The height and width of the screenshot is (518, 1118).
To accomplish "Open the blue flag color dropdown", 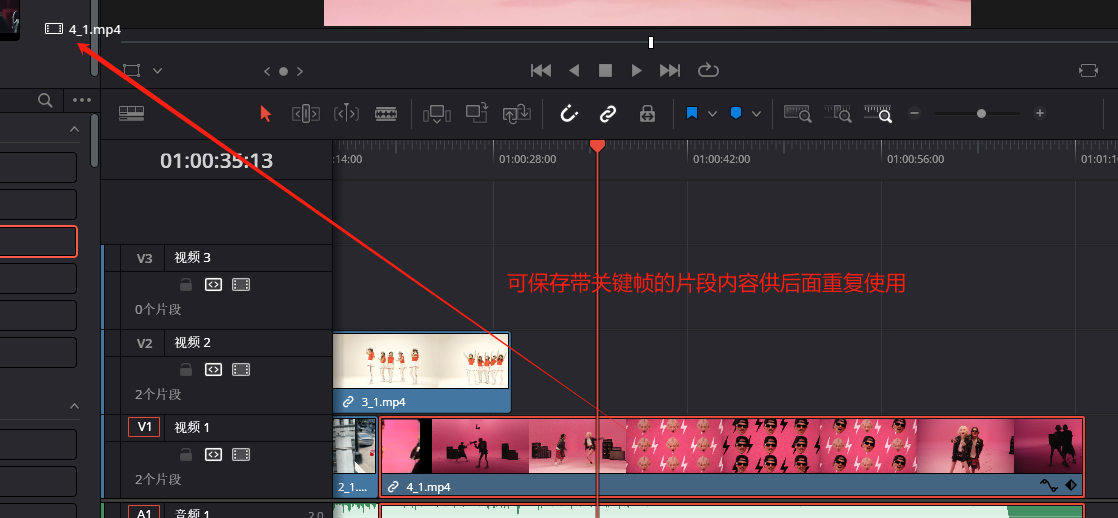I will (x=712, y=114).
